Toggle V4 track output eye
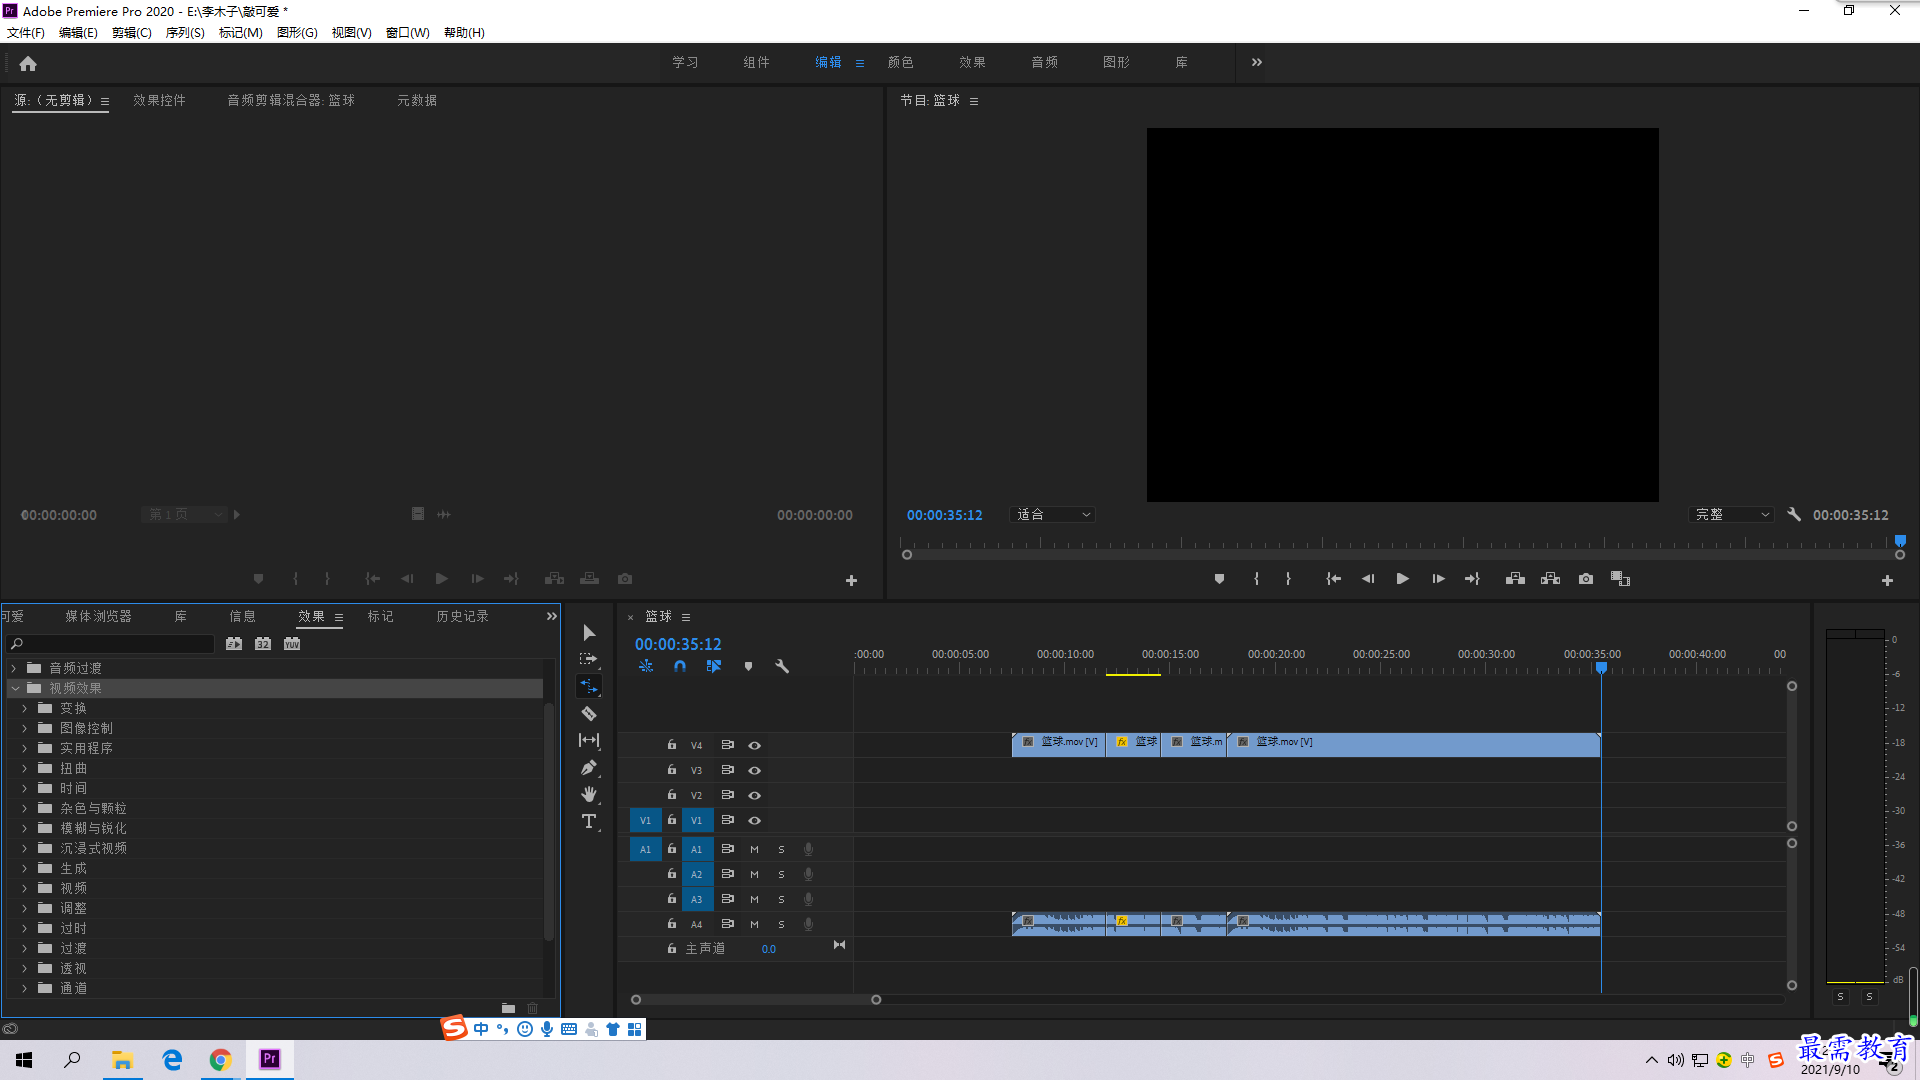The width and height of the screenshot is (1920, 1080). [755, 746]
